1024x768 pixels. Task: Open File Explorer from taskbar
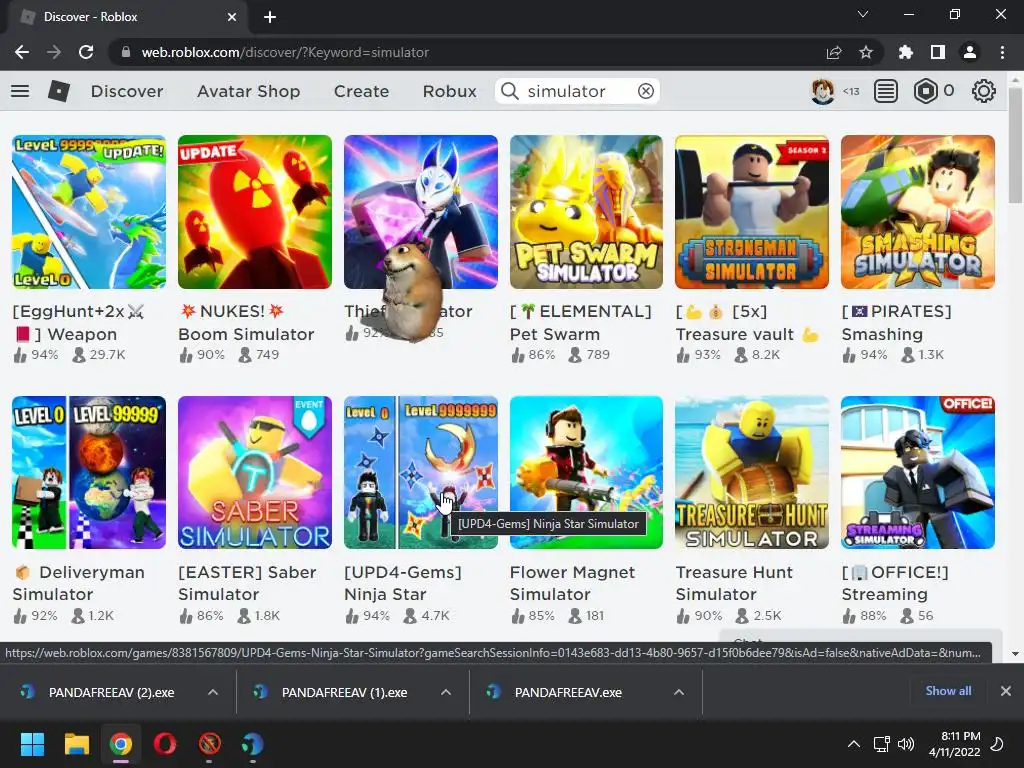tap(76, 744)
